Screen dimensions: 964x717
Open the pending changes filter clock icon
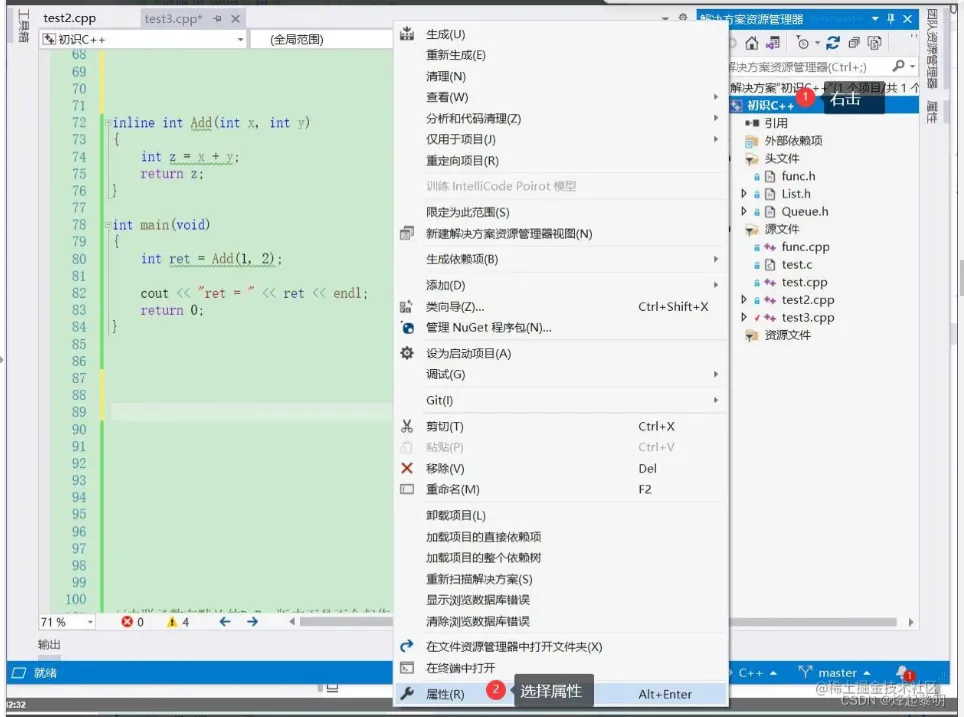click(802, 43)
